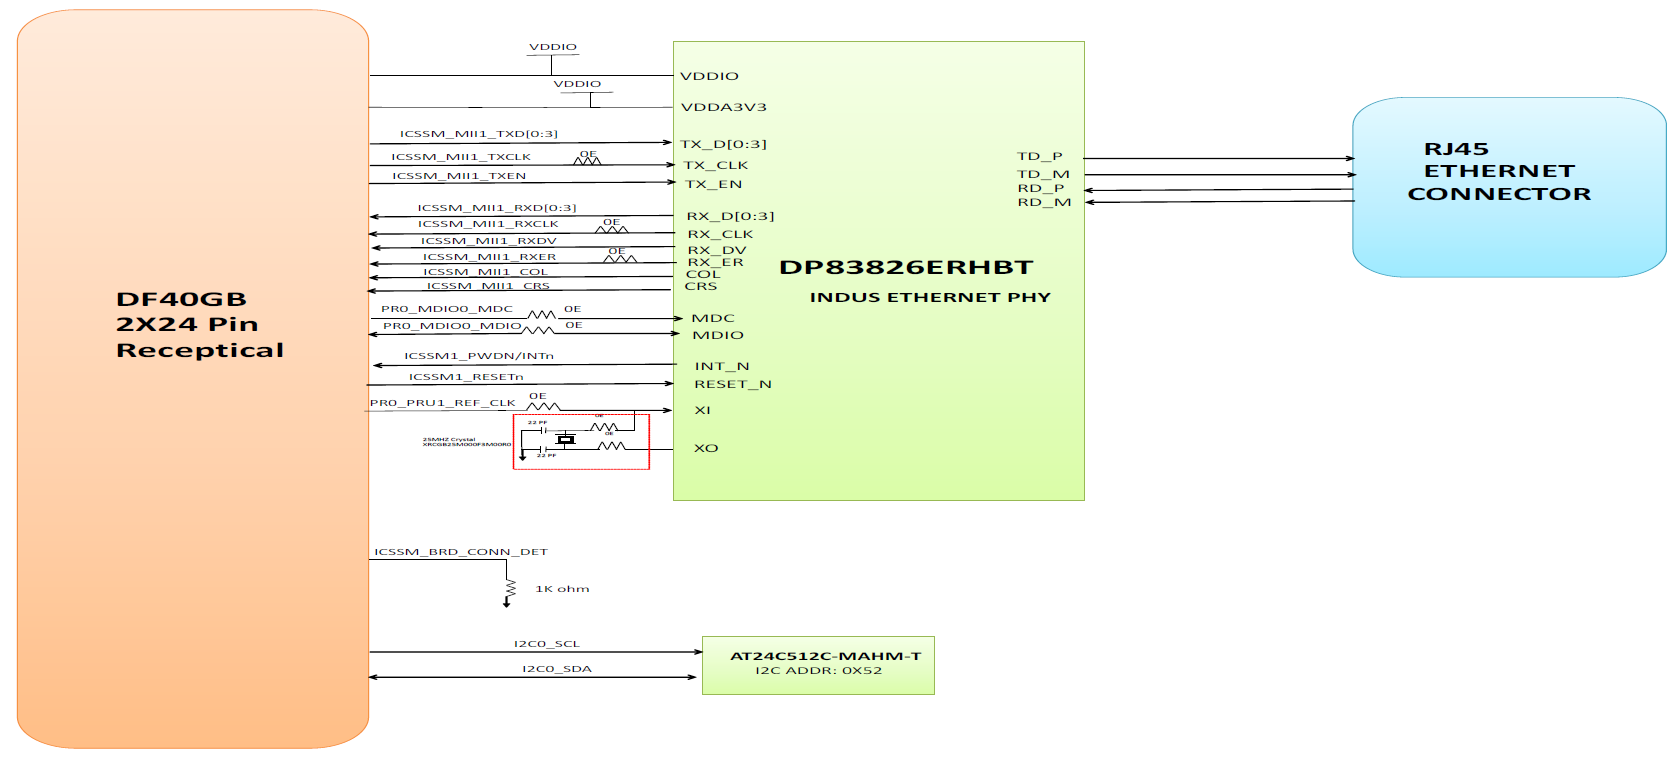Viewport: 1672px width, 758px height.
Task: Click the MDC pin label
Action: click(x=713, y=318)
